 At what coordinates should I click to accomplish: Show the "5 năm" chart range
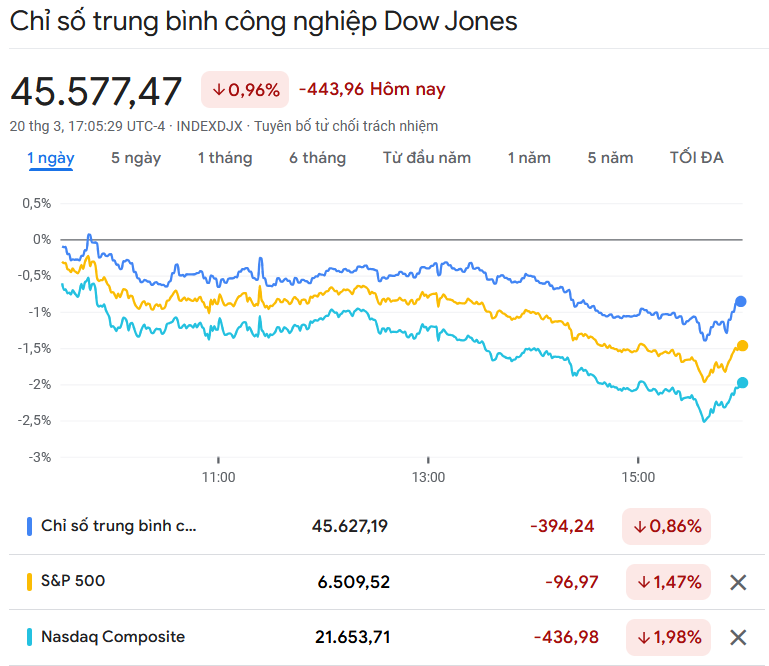pos(610,158)
